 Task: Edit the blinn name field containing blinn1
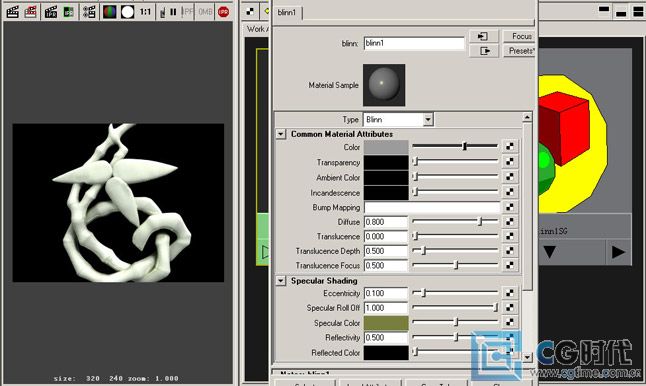point(414,43)
